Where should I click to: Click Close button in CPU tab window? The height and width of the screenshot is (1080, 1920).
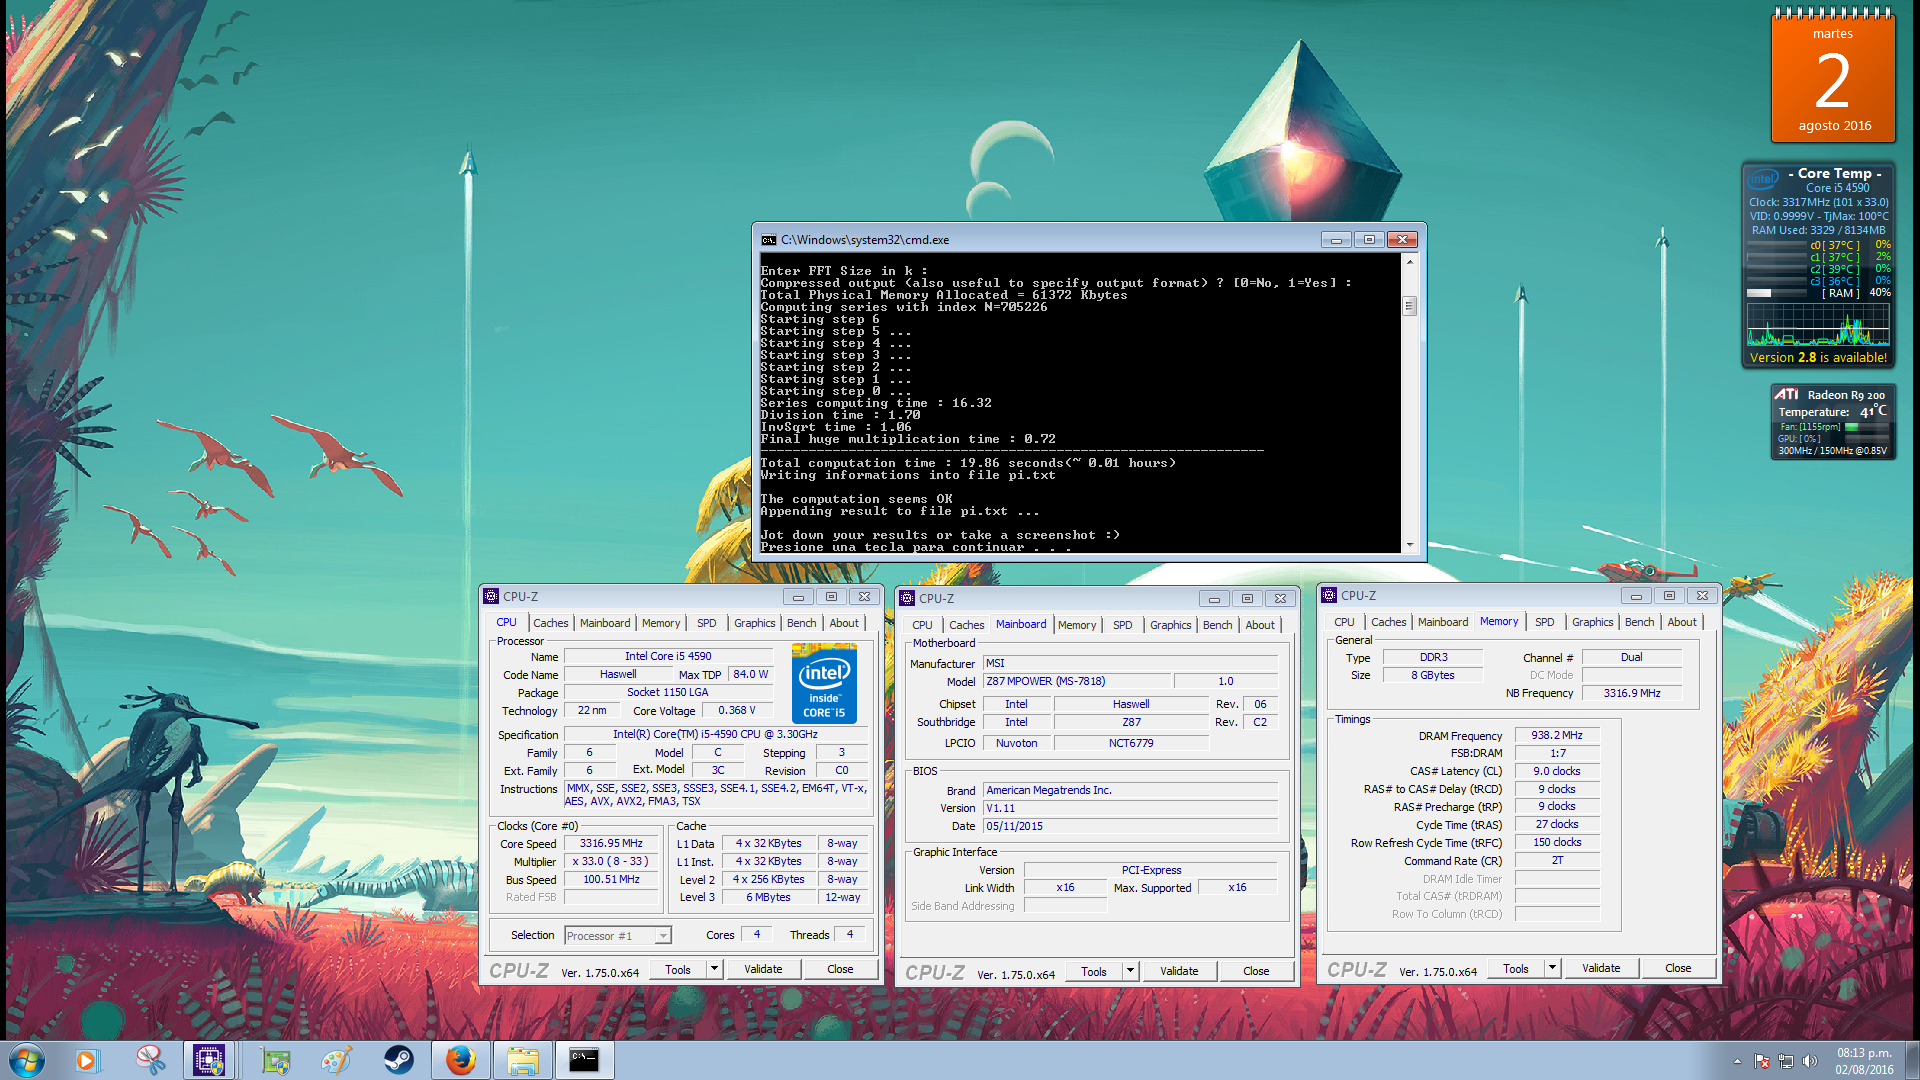840,969
